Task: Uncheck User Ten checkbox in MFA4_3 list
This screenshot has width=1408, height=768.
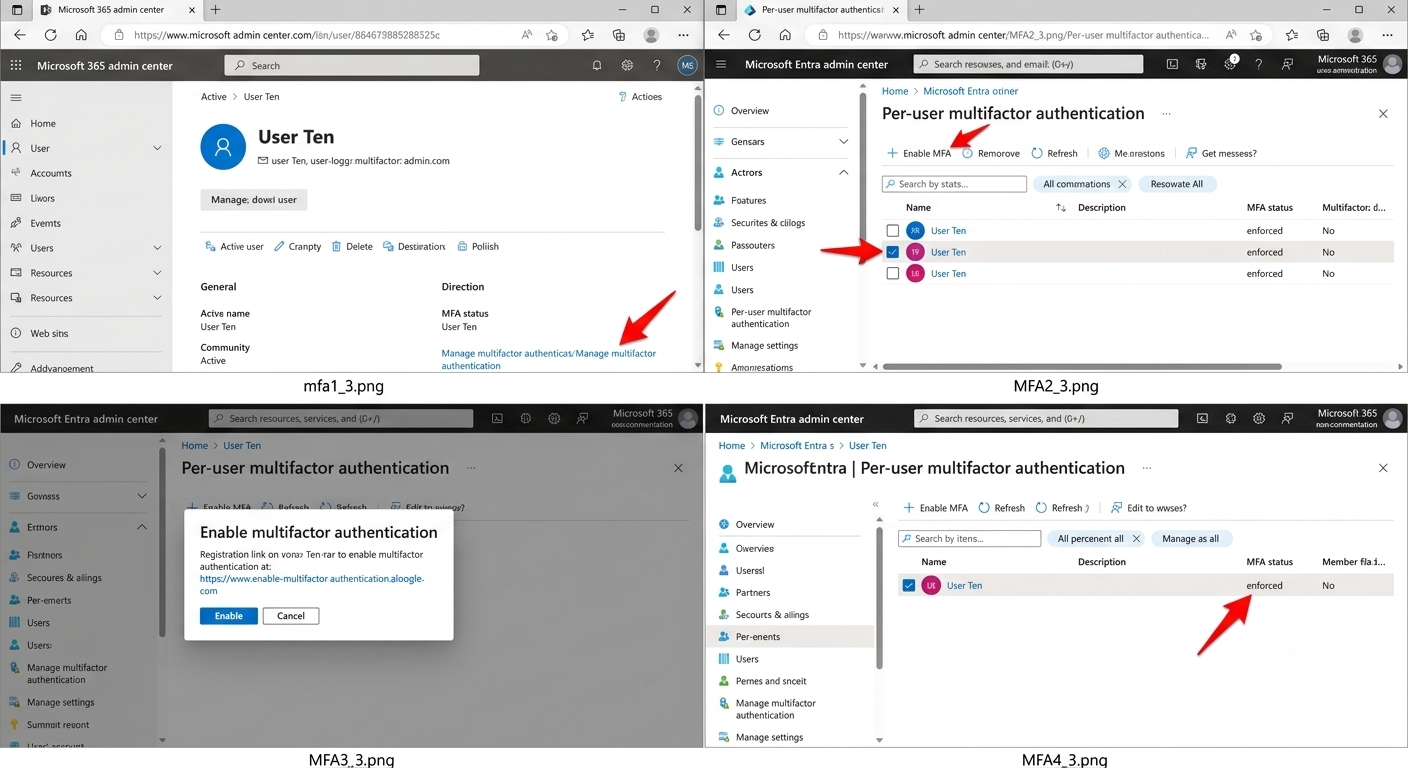Action: [909, 585]
